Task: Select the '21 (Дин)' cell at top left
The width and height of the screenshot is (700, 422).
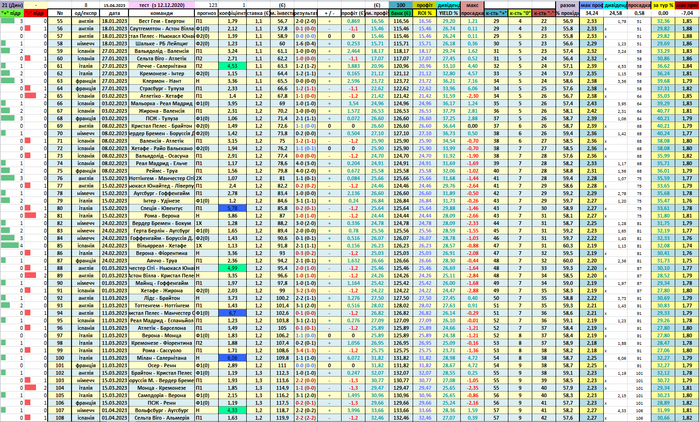Action: [12, 5]
